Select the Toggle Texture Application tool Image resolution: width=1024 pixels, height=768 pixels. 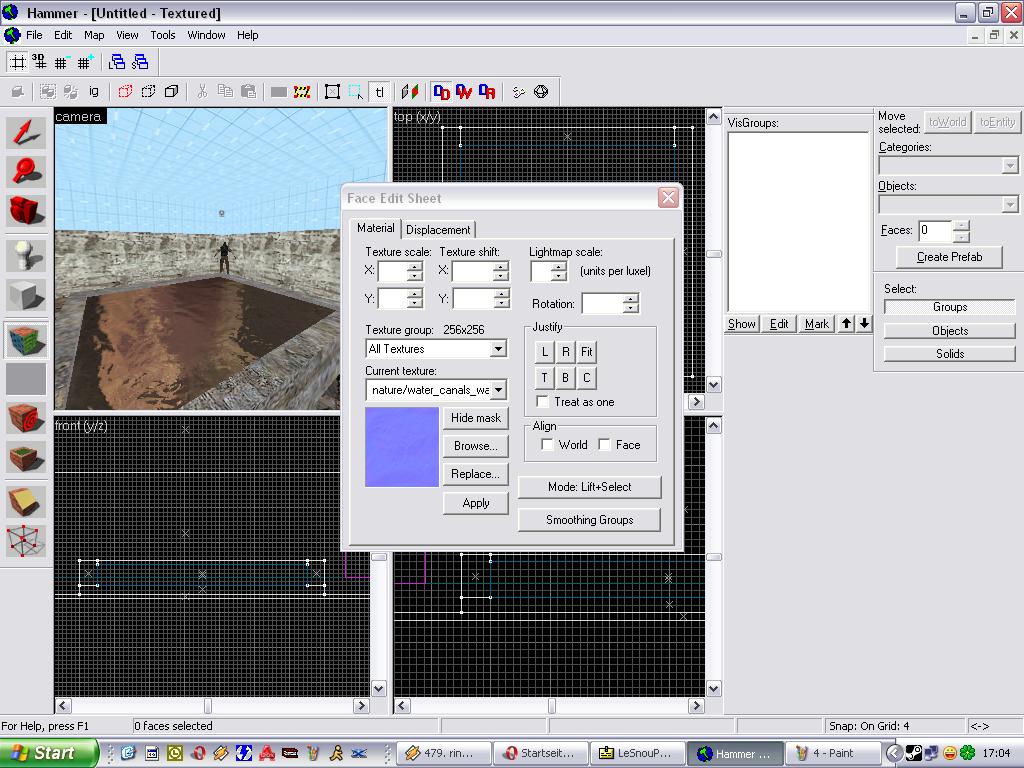(x=26, y=340)
